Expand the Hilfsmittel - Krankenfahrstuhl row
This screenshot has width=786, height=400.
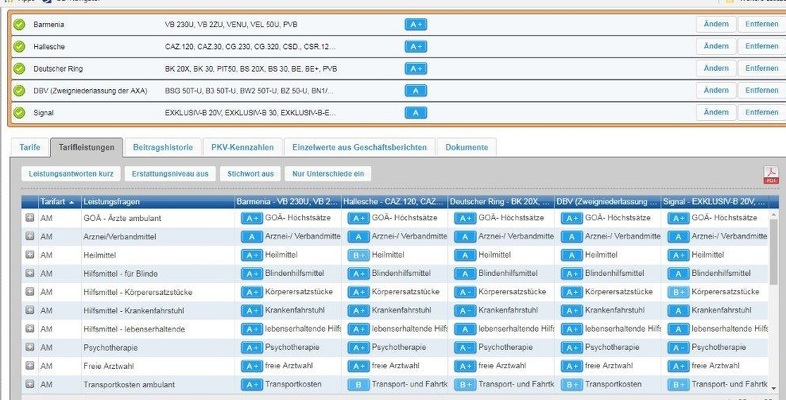(x=30, y=310)
